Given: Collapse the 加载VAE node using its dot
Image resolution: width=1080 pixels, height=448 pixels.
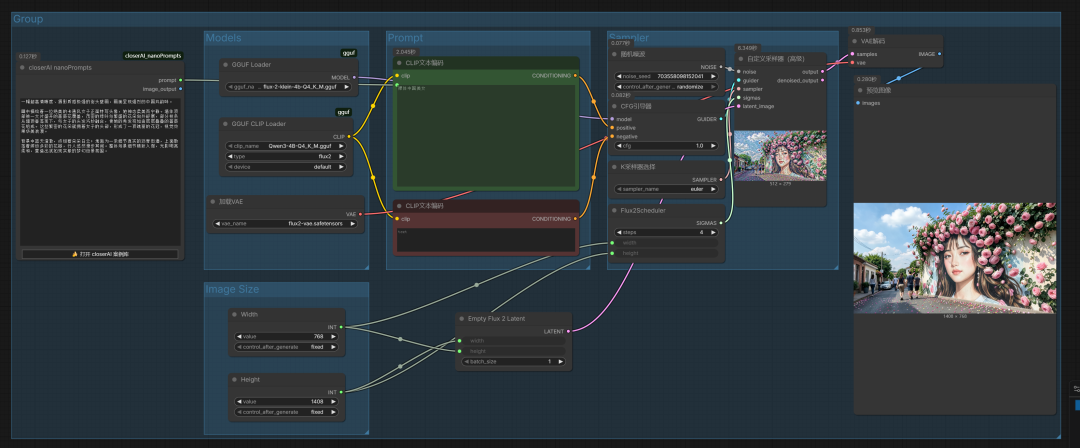Looking at the screenshot, I should coord(213,202).
